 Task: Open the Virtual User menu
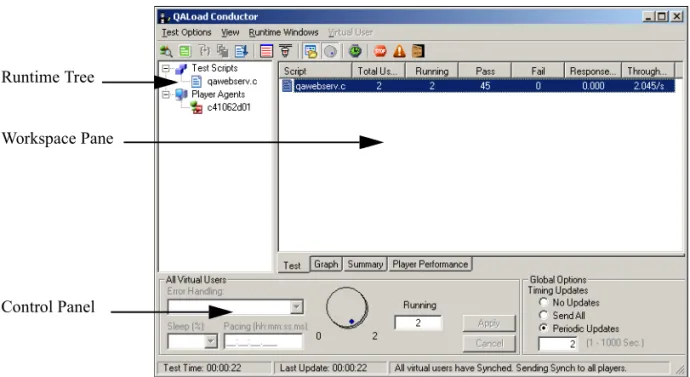[x=351, y=33]
